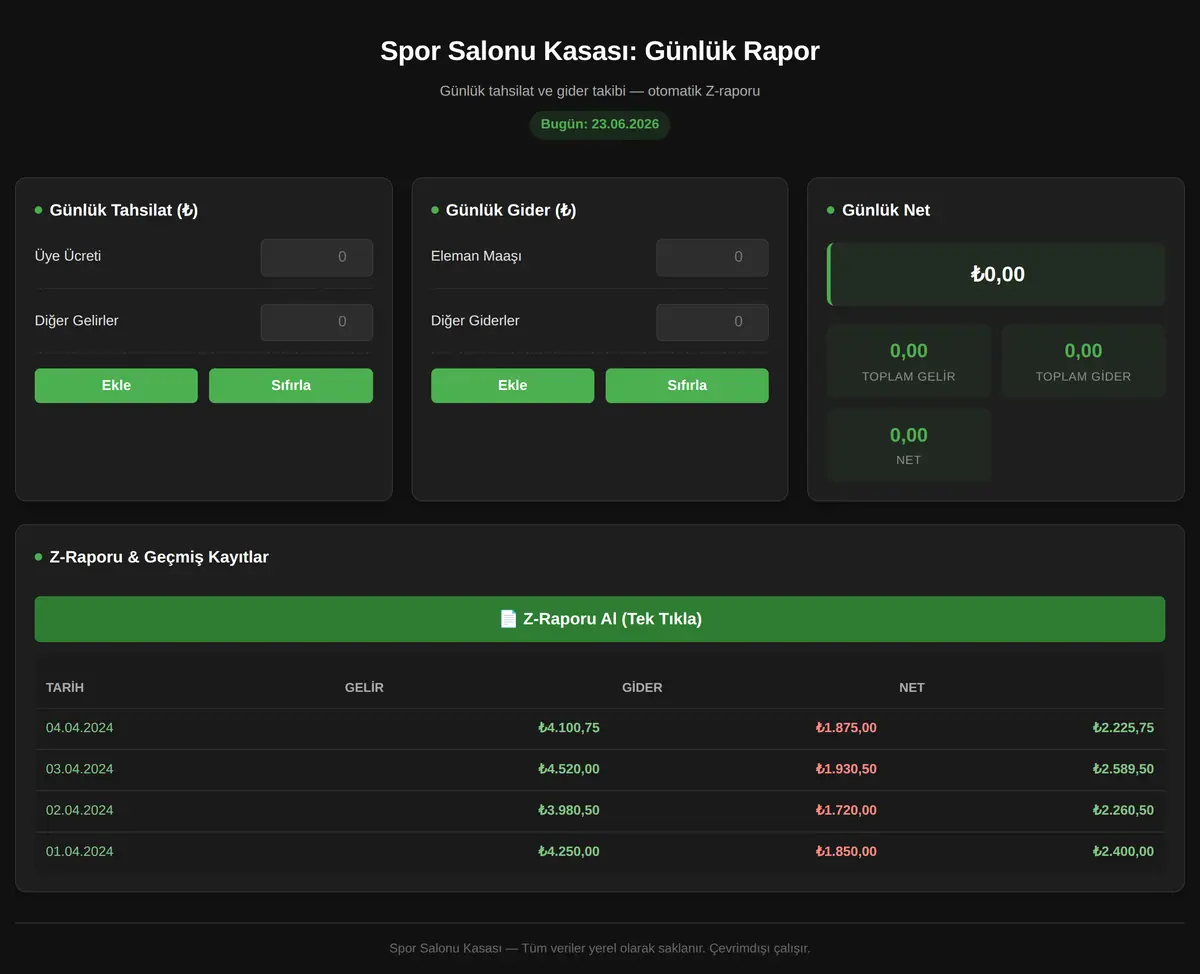Click Sıfırla in the Günlük Gider card
Viewport: 1200px width, 974px height.
(x=687, y=386)
